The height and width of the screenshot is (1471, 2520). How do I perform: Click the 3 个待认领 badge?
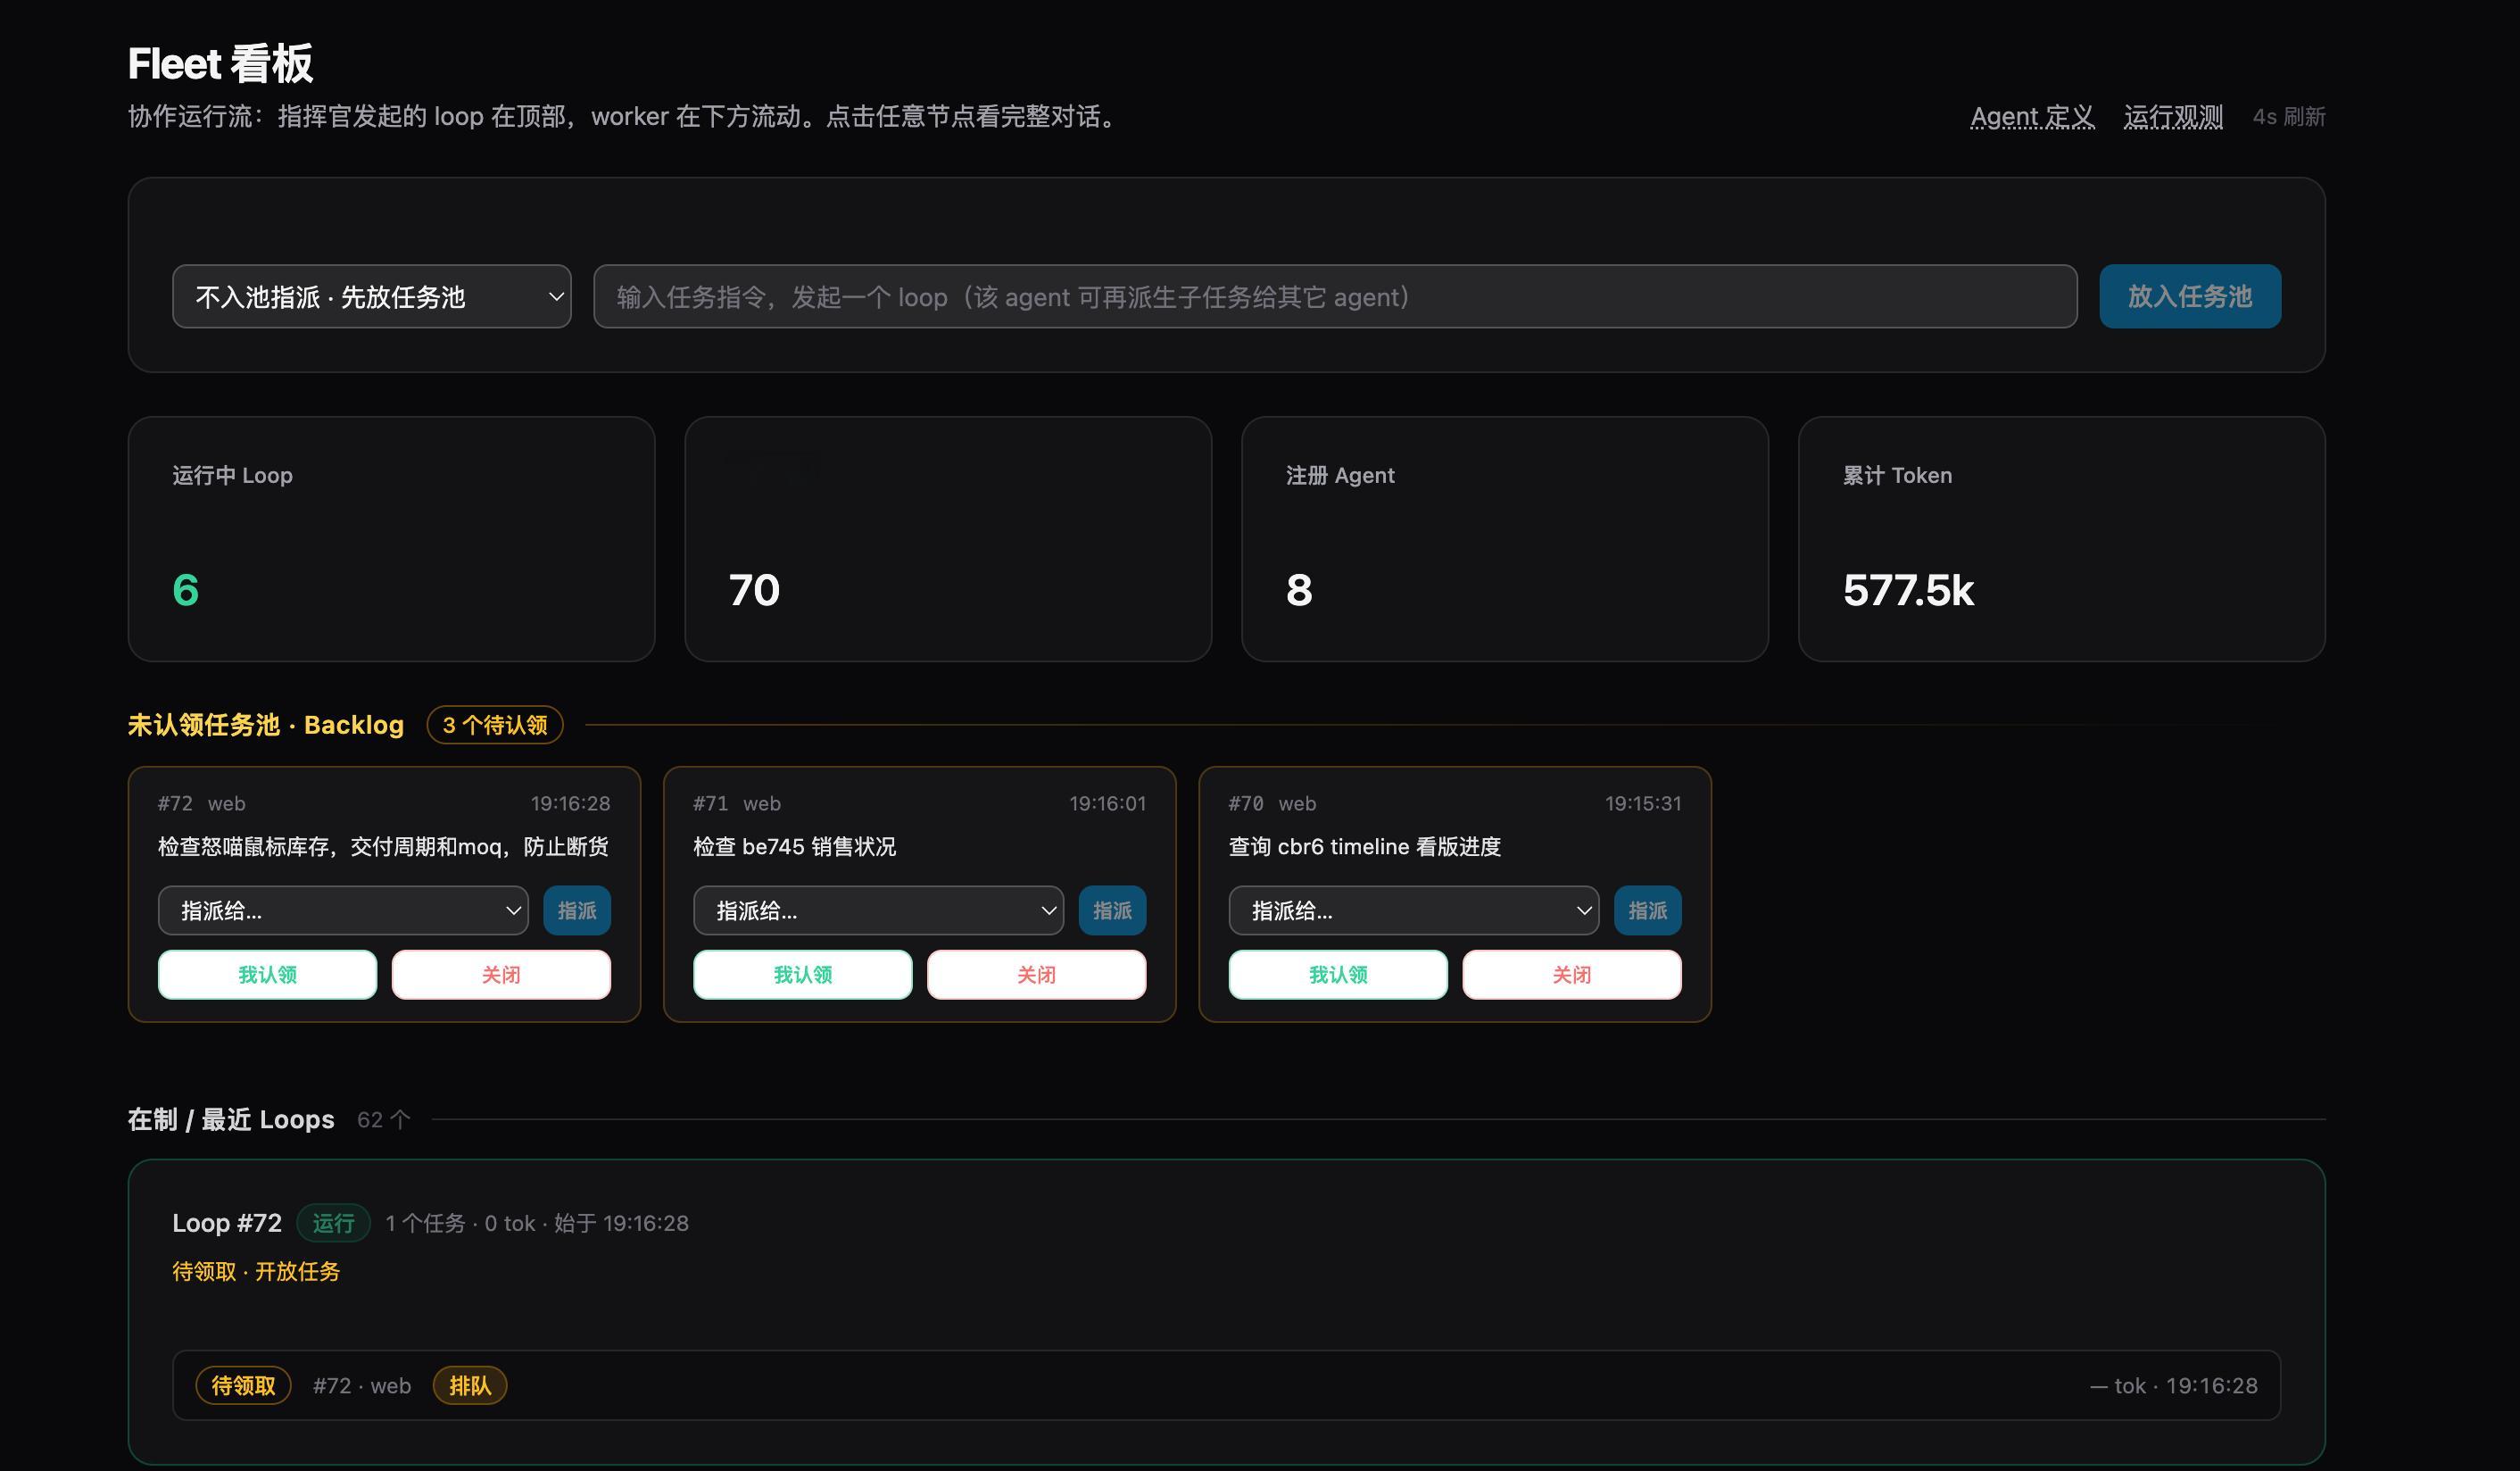[x=495, y=725]
